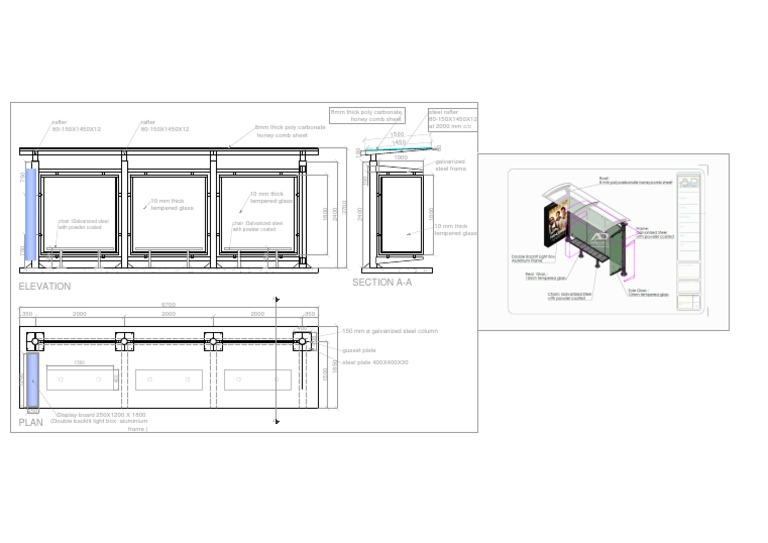The height and width of the screenshot is (543, 768).
Task: Select the boxed 'steel rafter 80-150X1450X12' note
Action: pyautogui.click(x=453, y=119)
